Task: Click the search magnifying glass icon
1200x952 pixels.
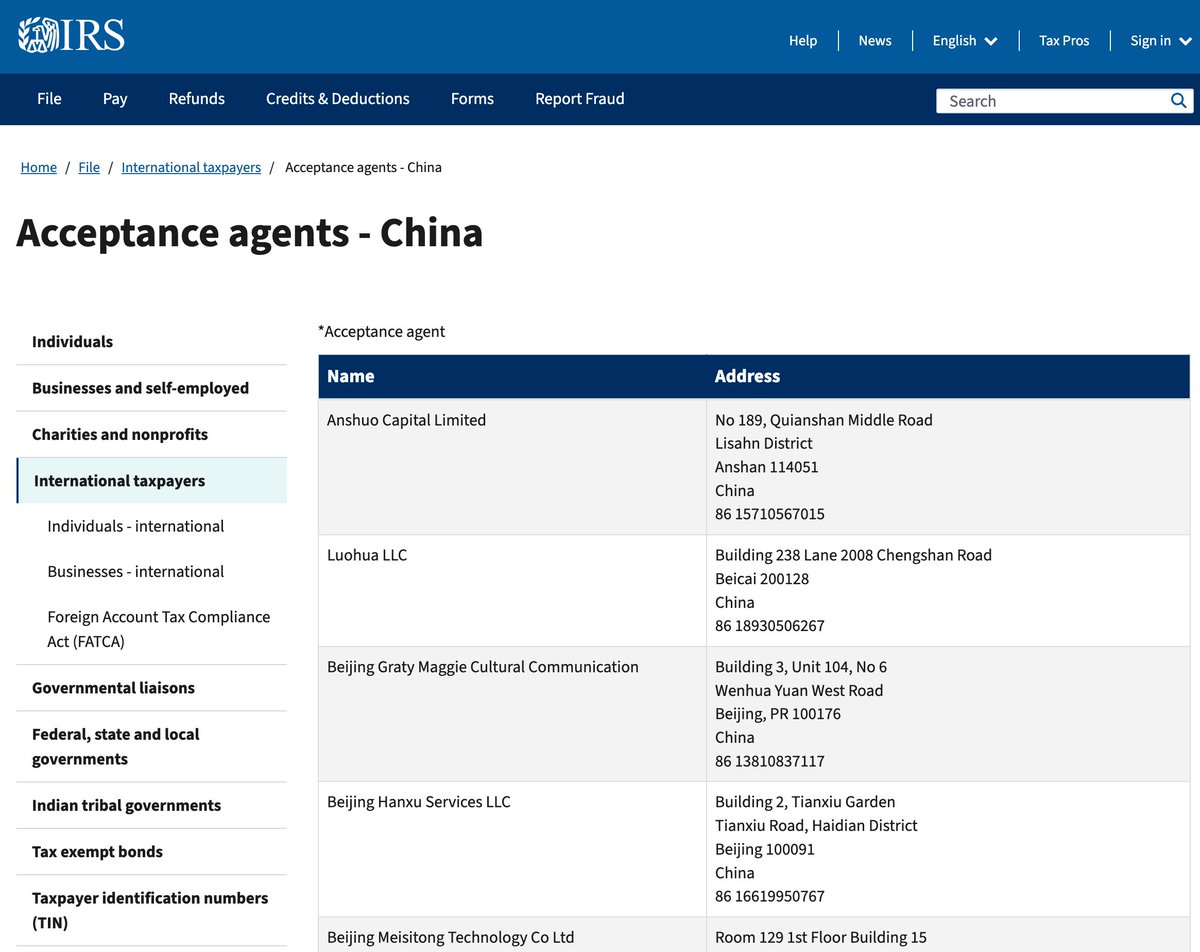Action: [x=1179, y=100]
